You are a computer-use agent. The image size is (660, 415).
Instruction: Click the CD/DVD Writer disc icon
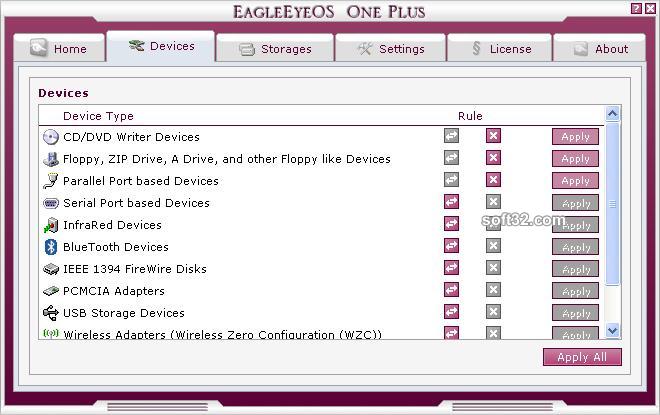pyautogui.click(x=51, y=137)
